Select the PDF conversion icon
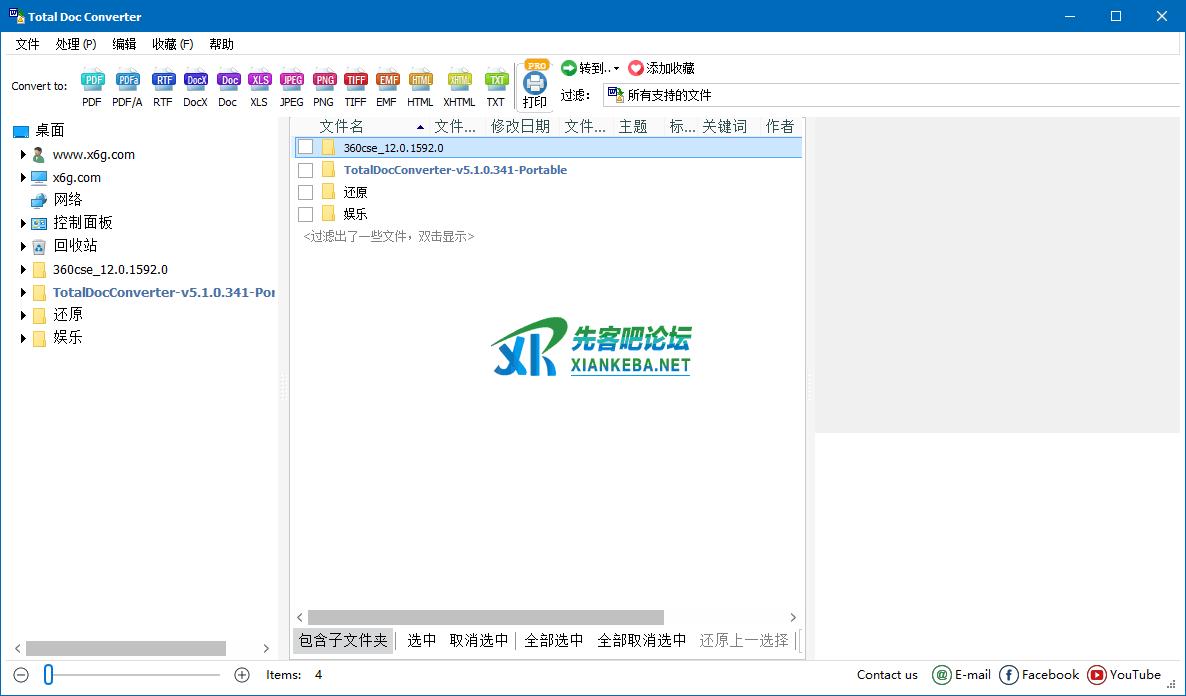 pyautogui.click(x=92, y=81)
